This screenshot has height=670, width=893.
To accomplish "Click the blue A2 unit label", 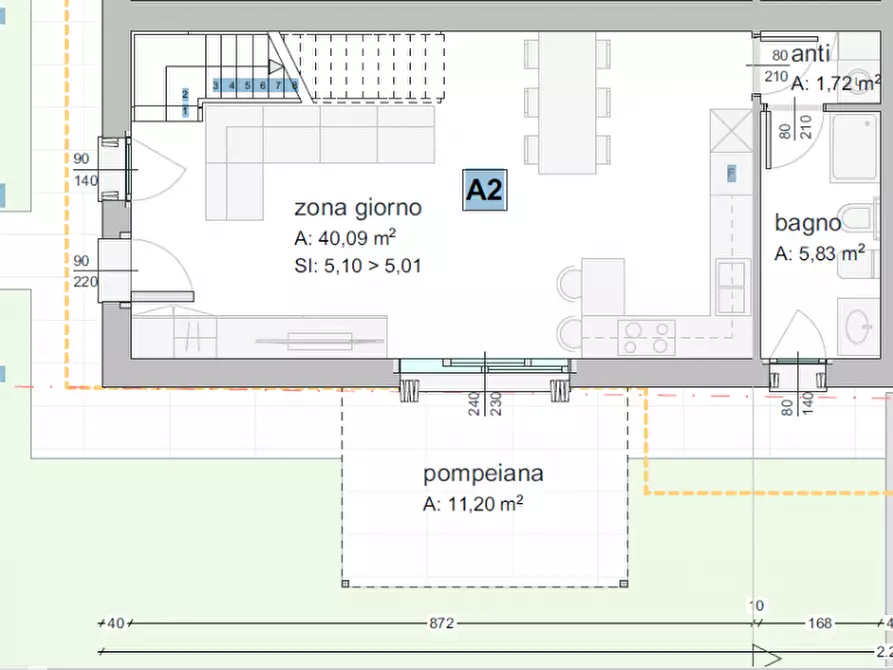I will point(484,190).
